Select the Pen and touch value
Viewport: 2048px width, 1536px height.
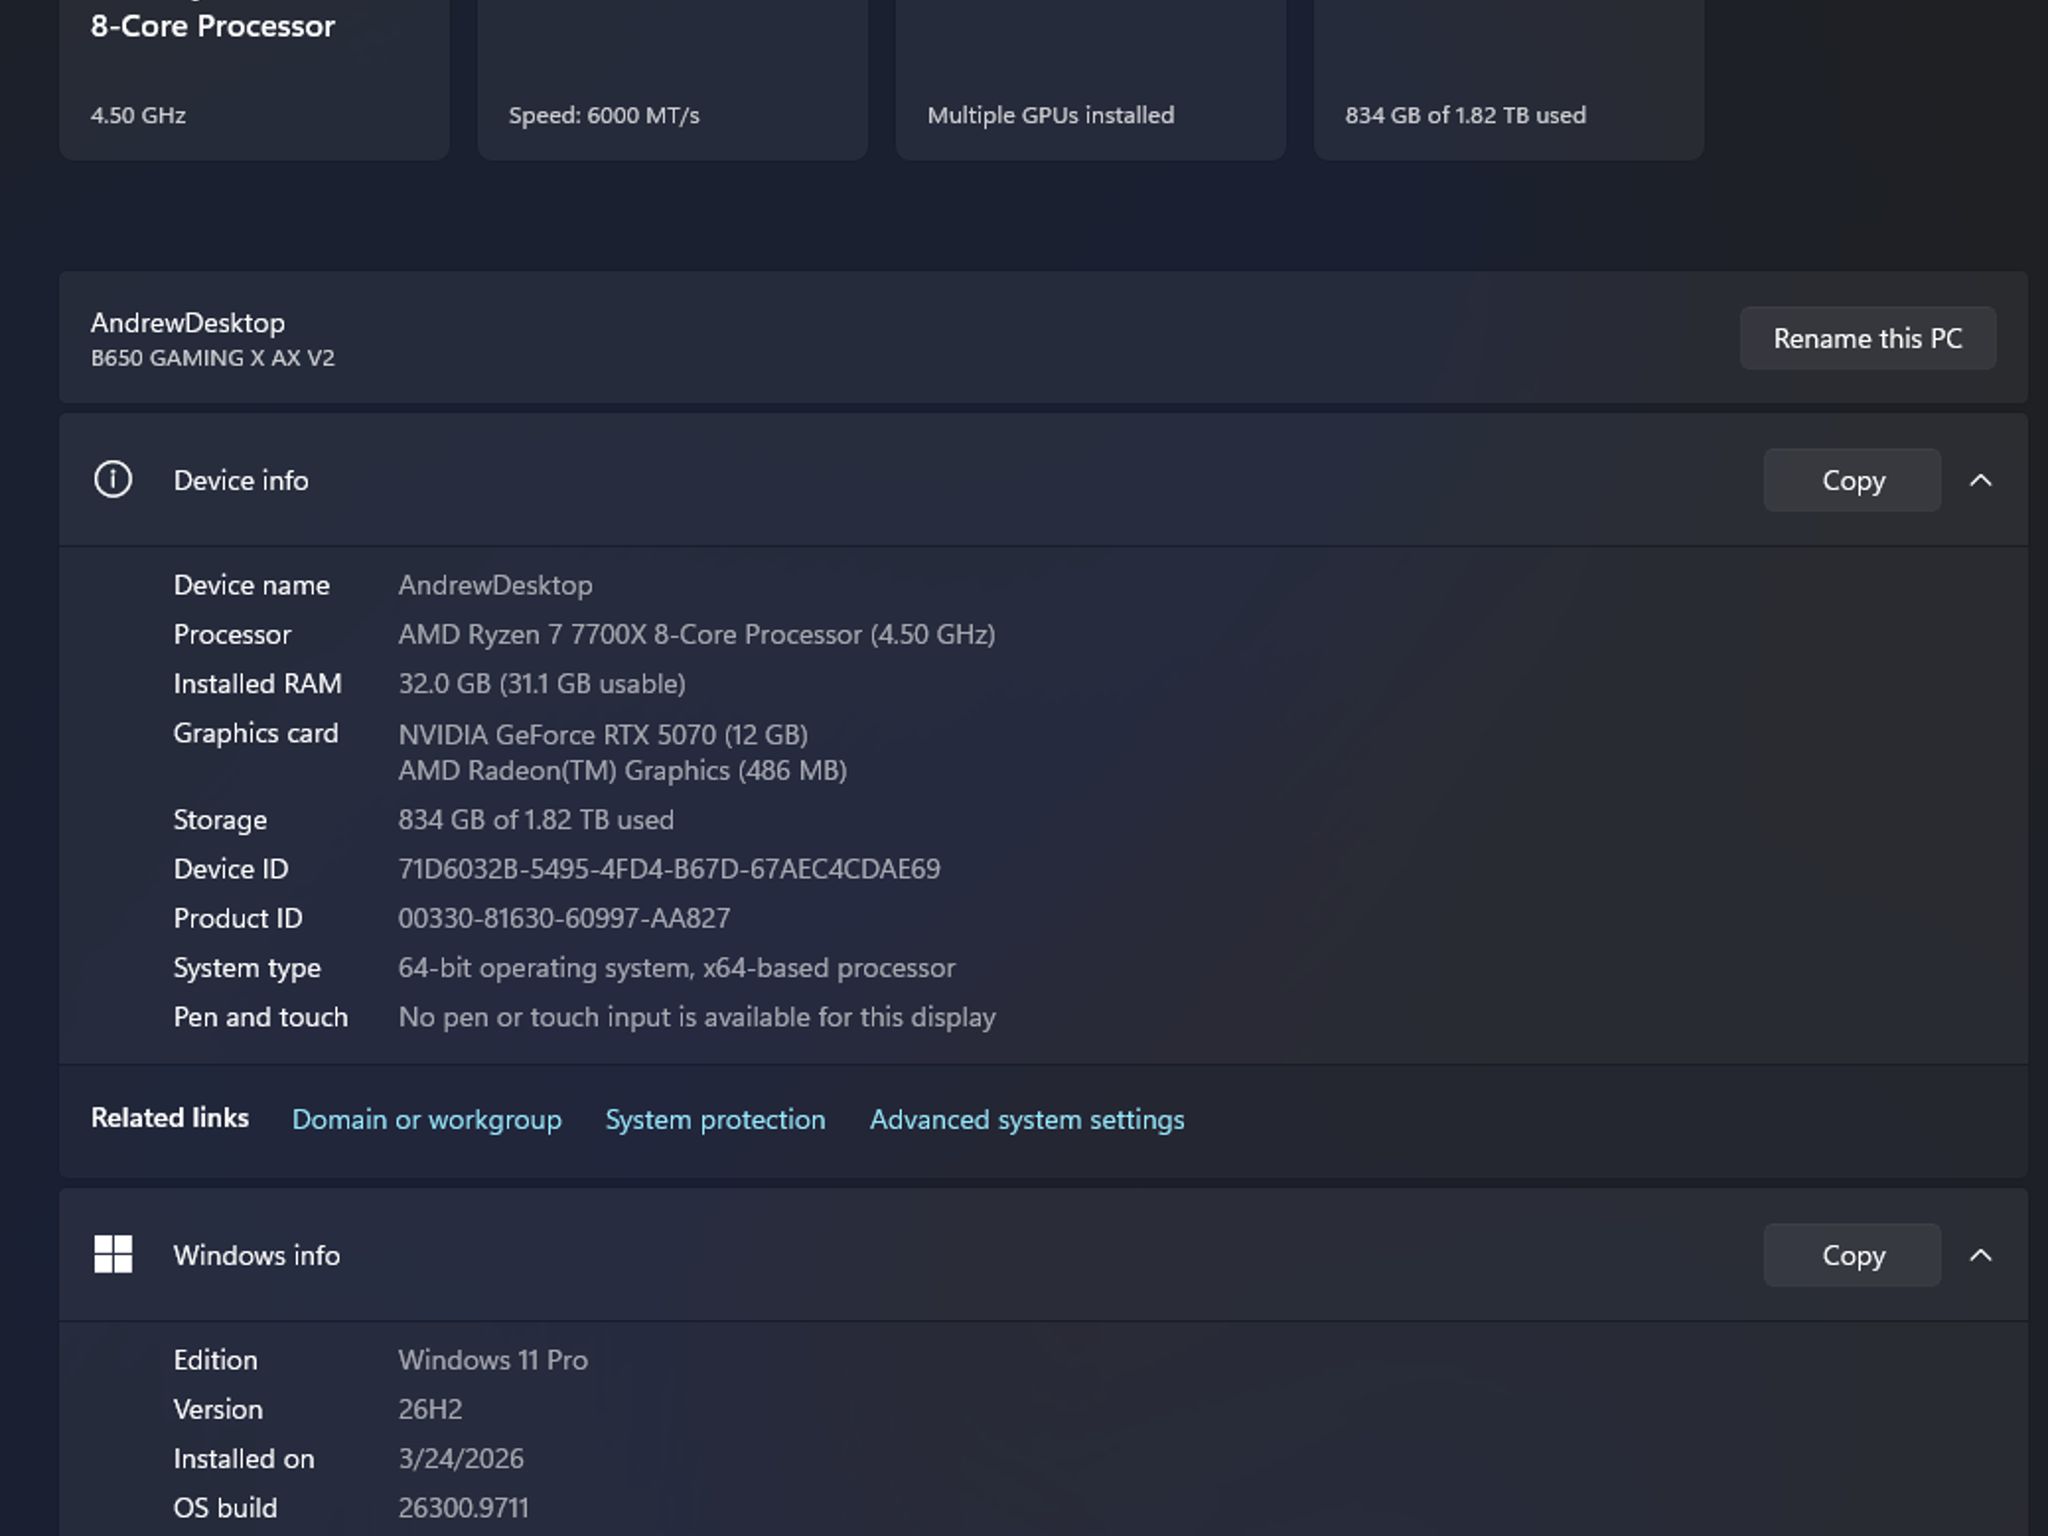point(697,1017)
